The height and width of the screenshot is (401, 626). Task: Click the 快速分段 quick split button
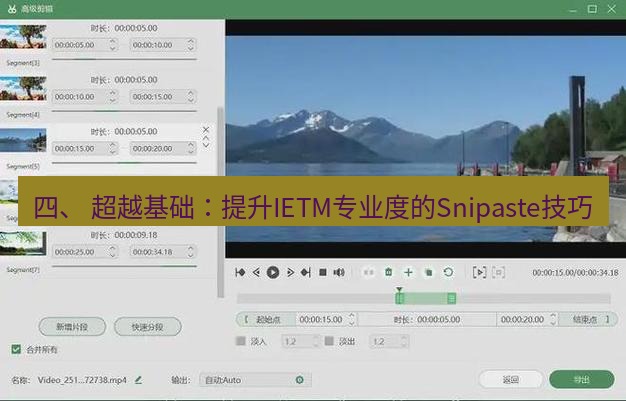pyautogui.click(x=147, y=327)
